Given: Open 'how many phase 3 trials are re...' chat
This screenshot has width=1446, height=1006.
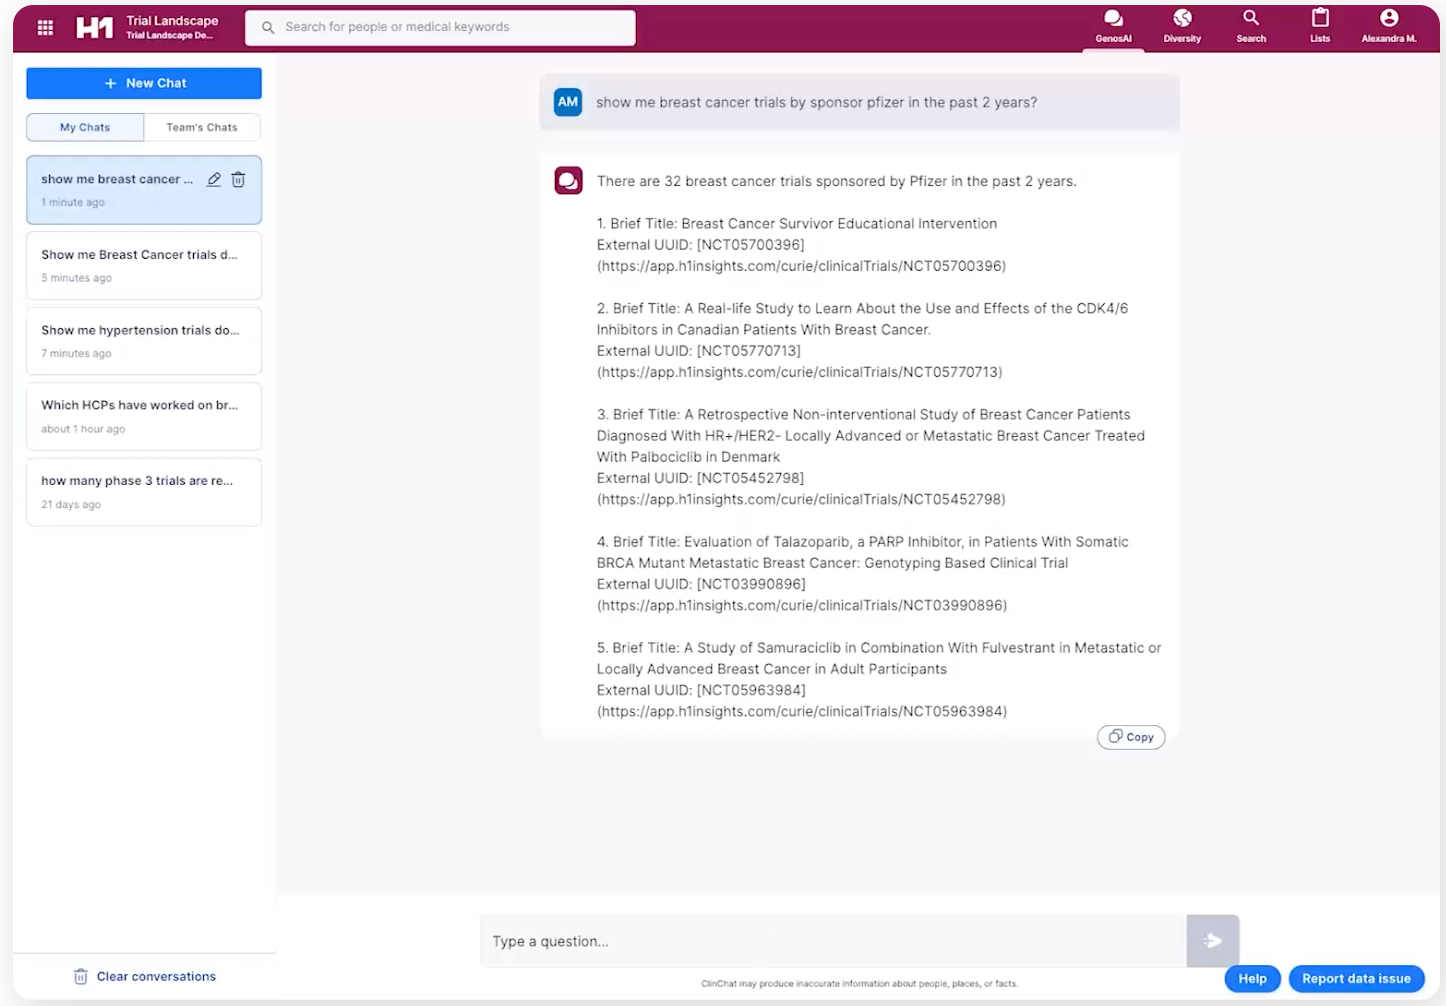Looking at the screenshot, I should [144, 492].
